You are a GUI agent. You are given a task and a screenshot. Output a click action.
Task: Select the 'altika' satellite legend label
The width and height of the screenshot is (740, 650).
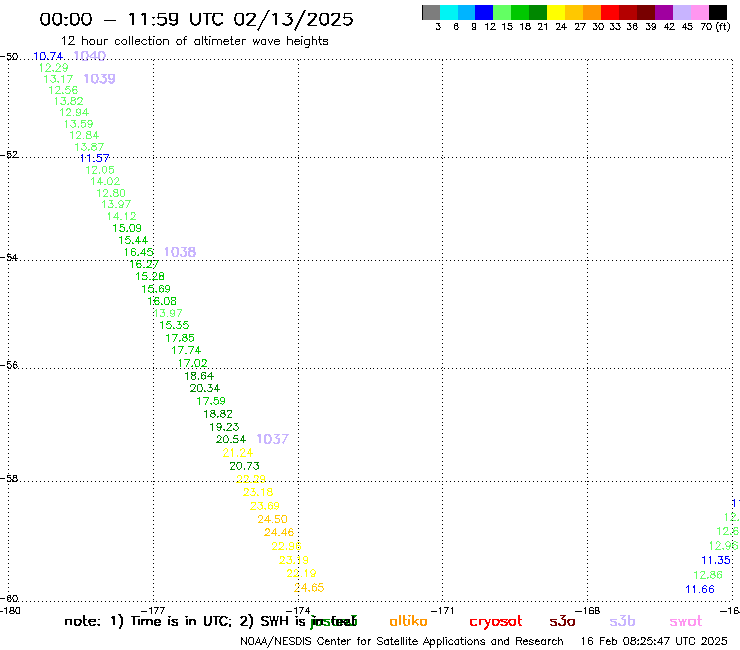click(x=408, y=621)
